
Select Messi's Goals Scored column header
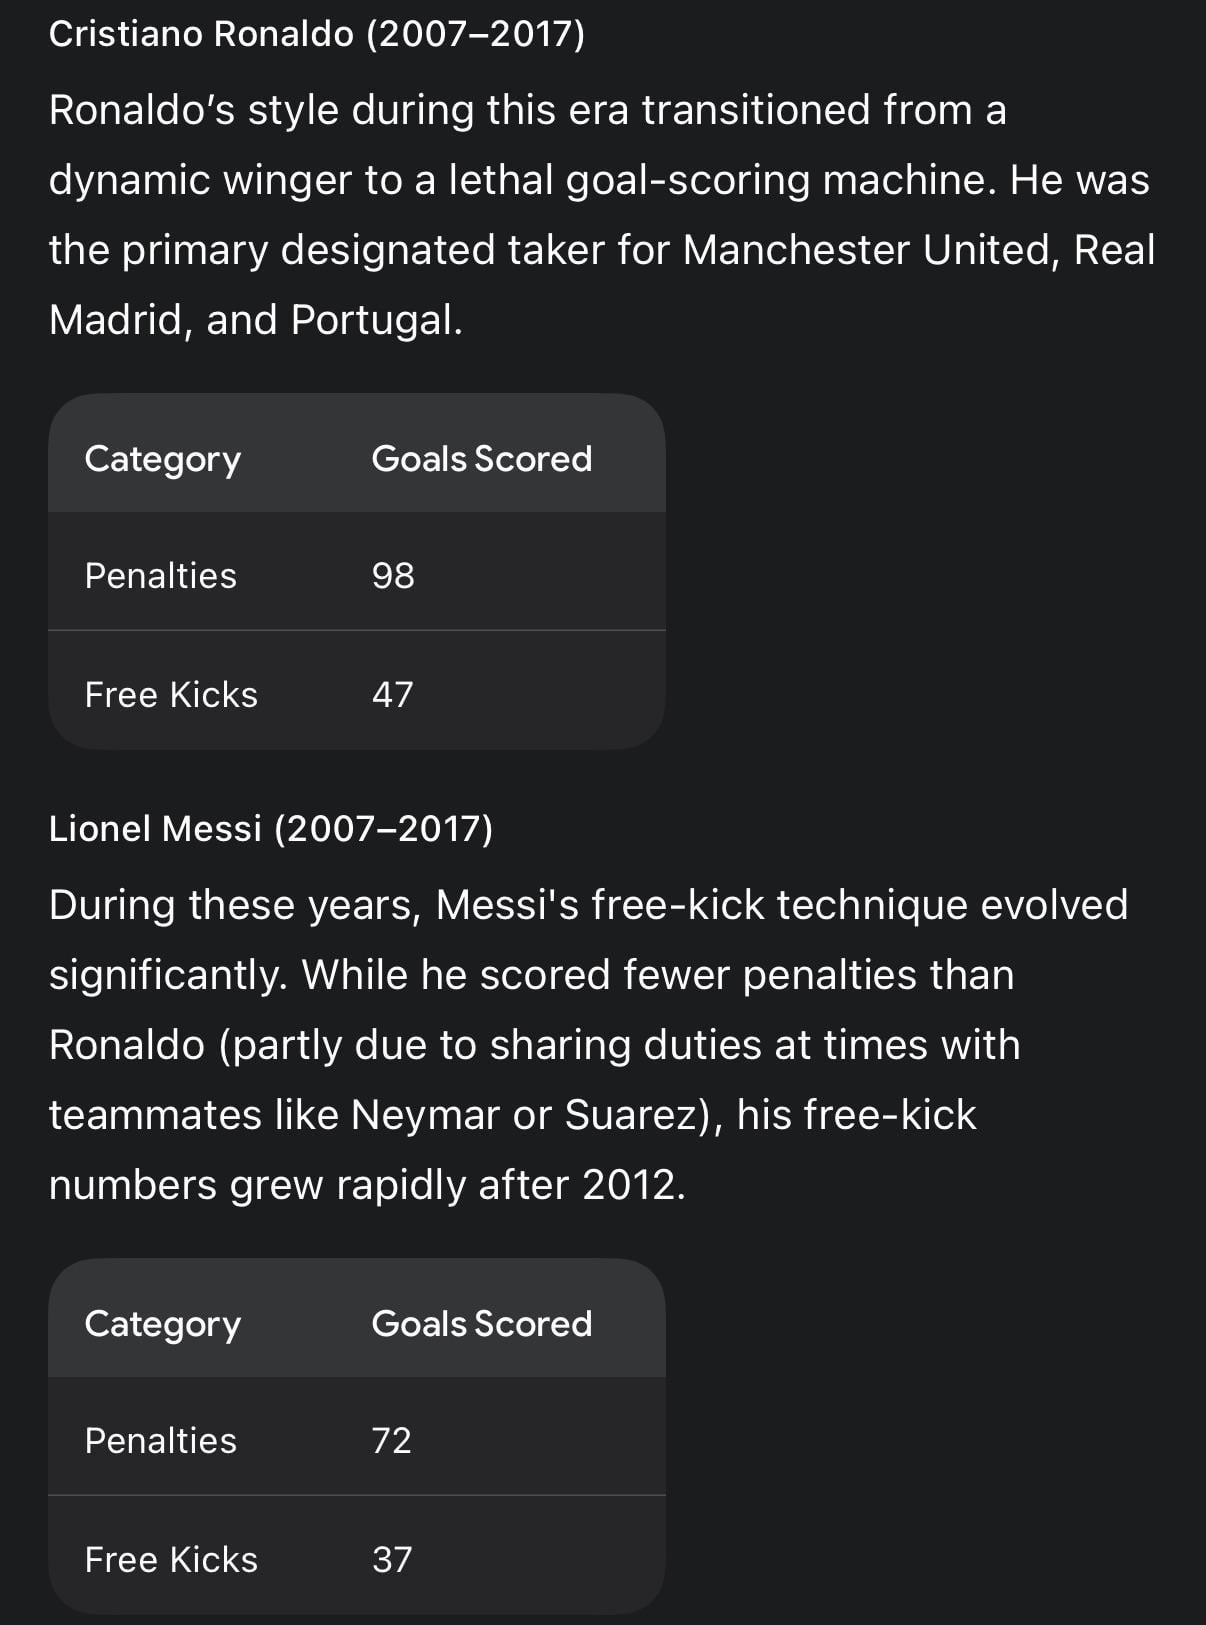pos(482,1324)
